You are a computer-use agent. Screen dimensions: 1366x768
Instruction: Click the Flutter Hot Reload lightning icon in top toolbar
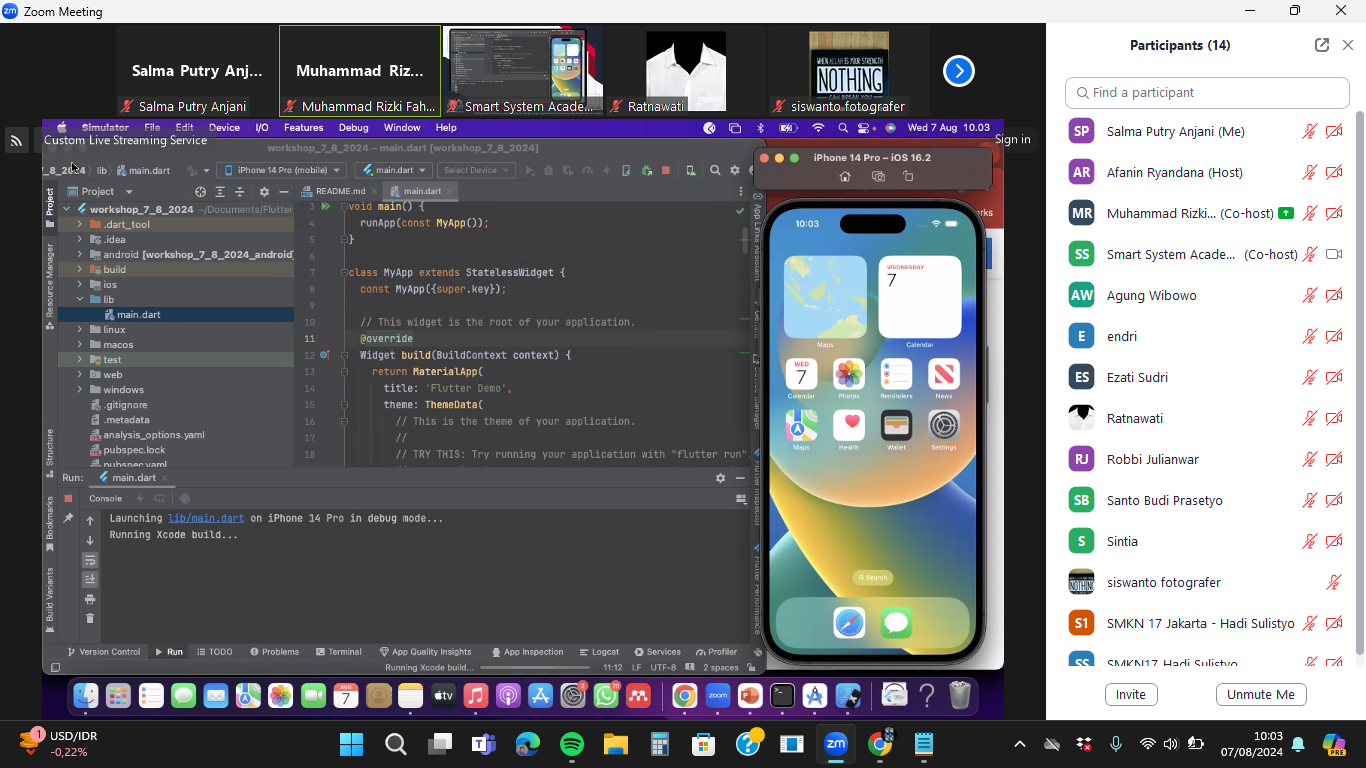(x=606, y=170)
